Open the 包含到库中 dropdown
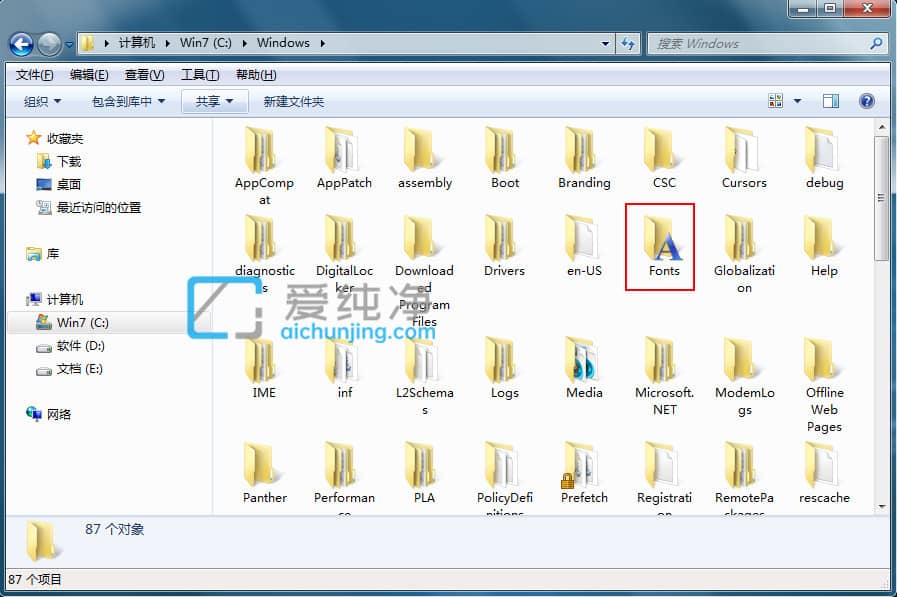Viewport: 897px width, 597px height. tap(128, 102)
